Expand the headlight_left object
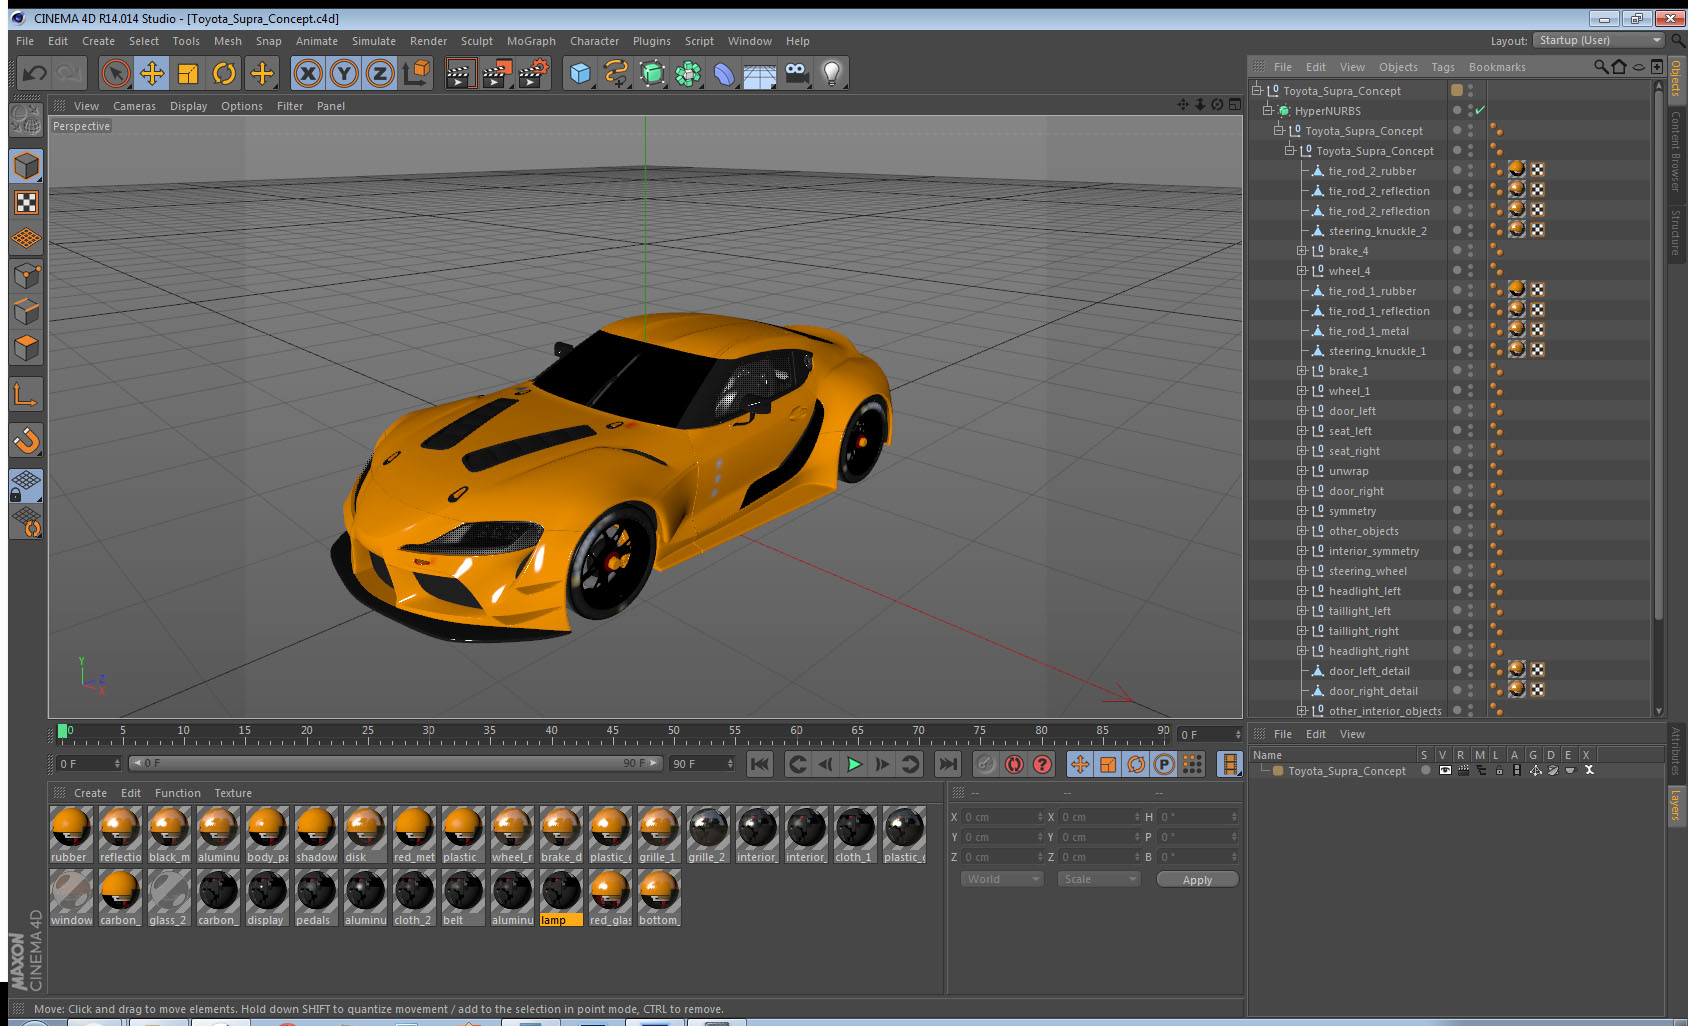Viewport: 1688px width, 1026px height. [1302, 591]
